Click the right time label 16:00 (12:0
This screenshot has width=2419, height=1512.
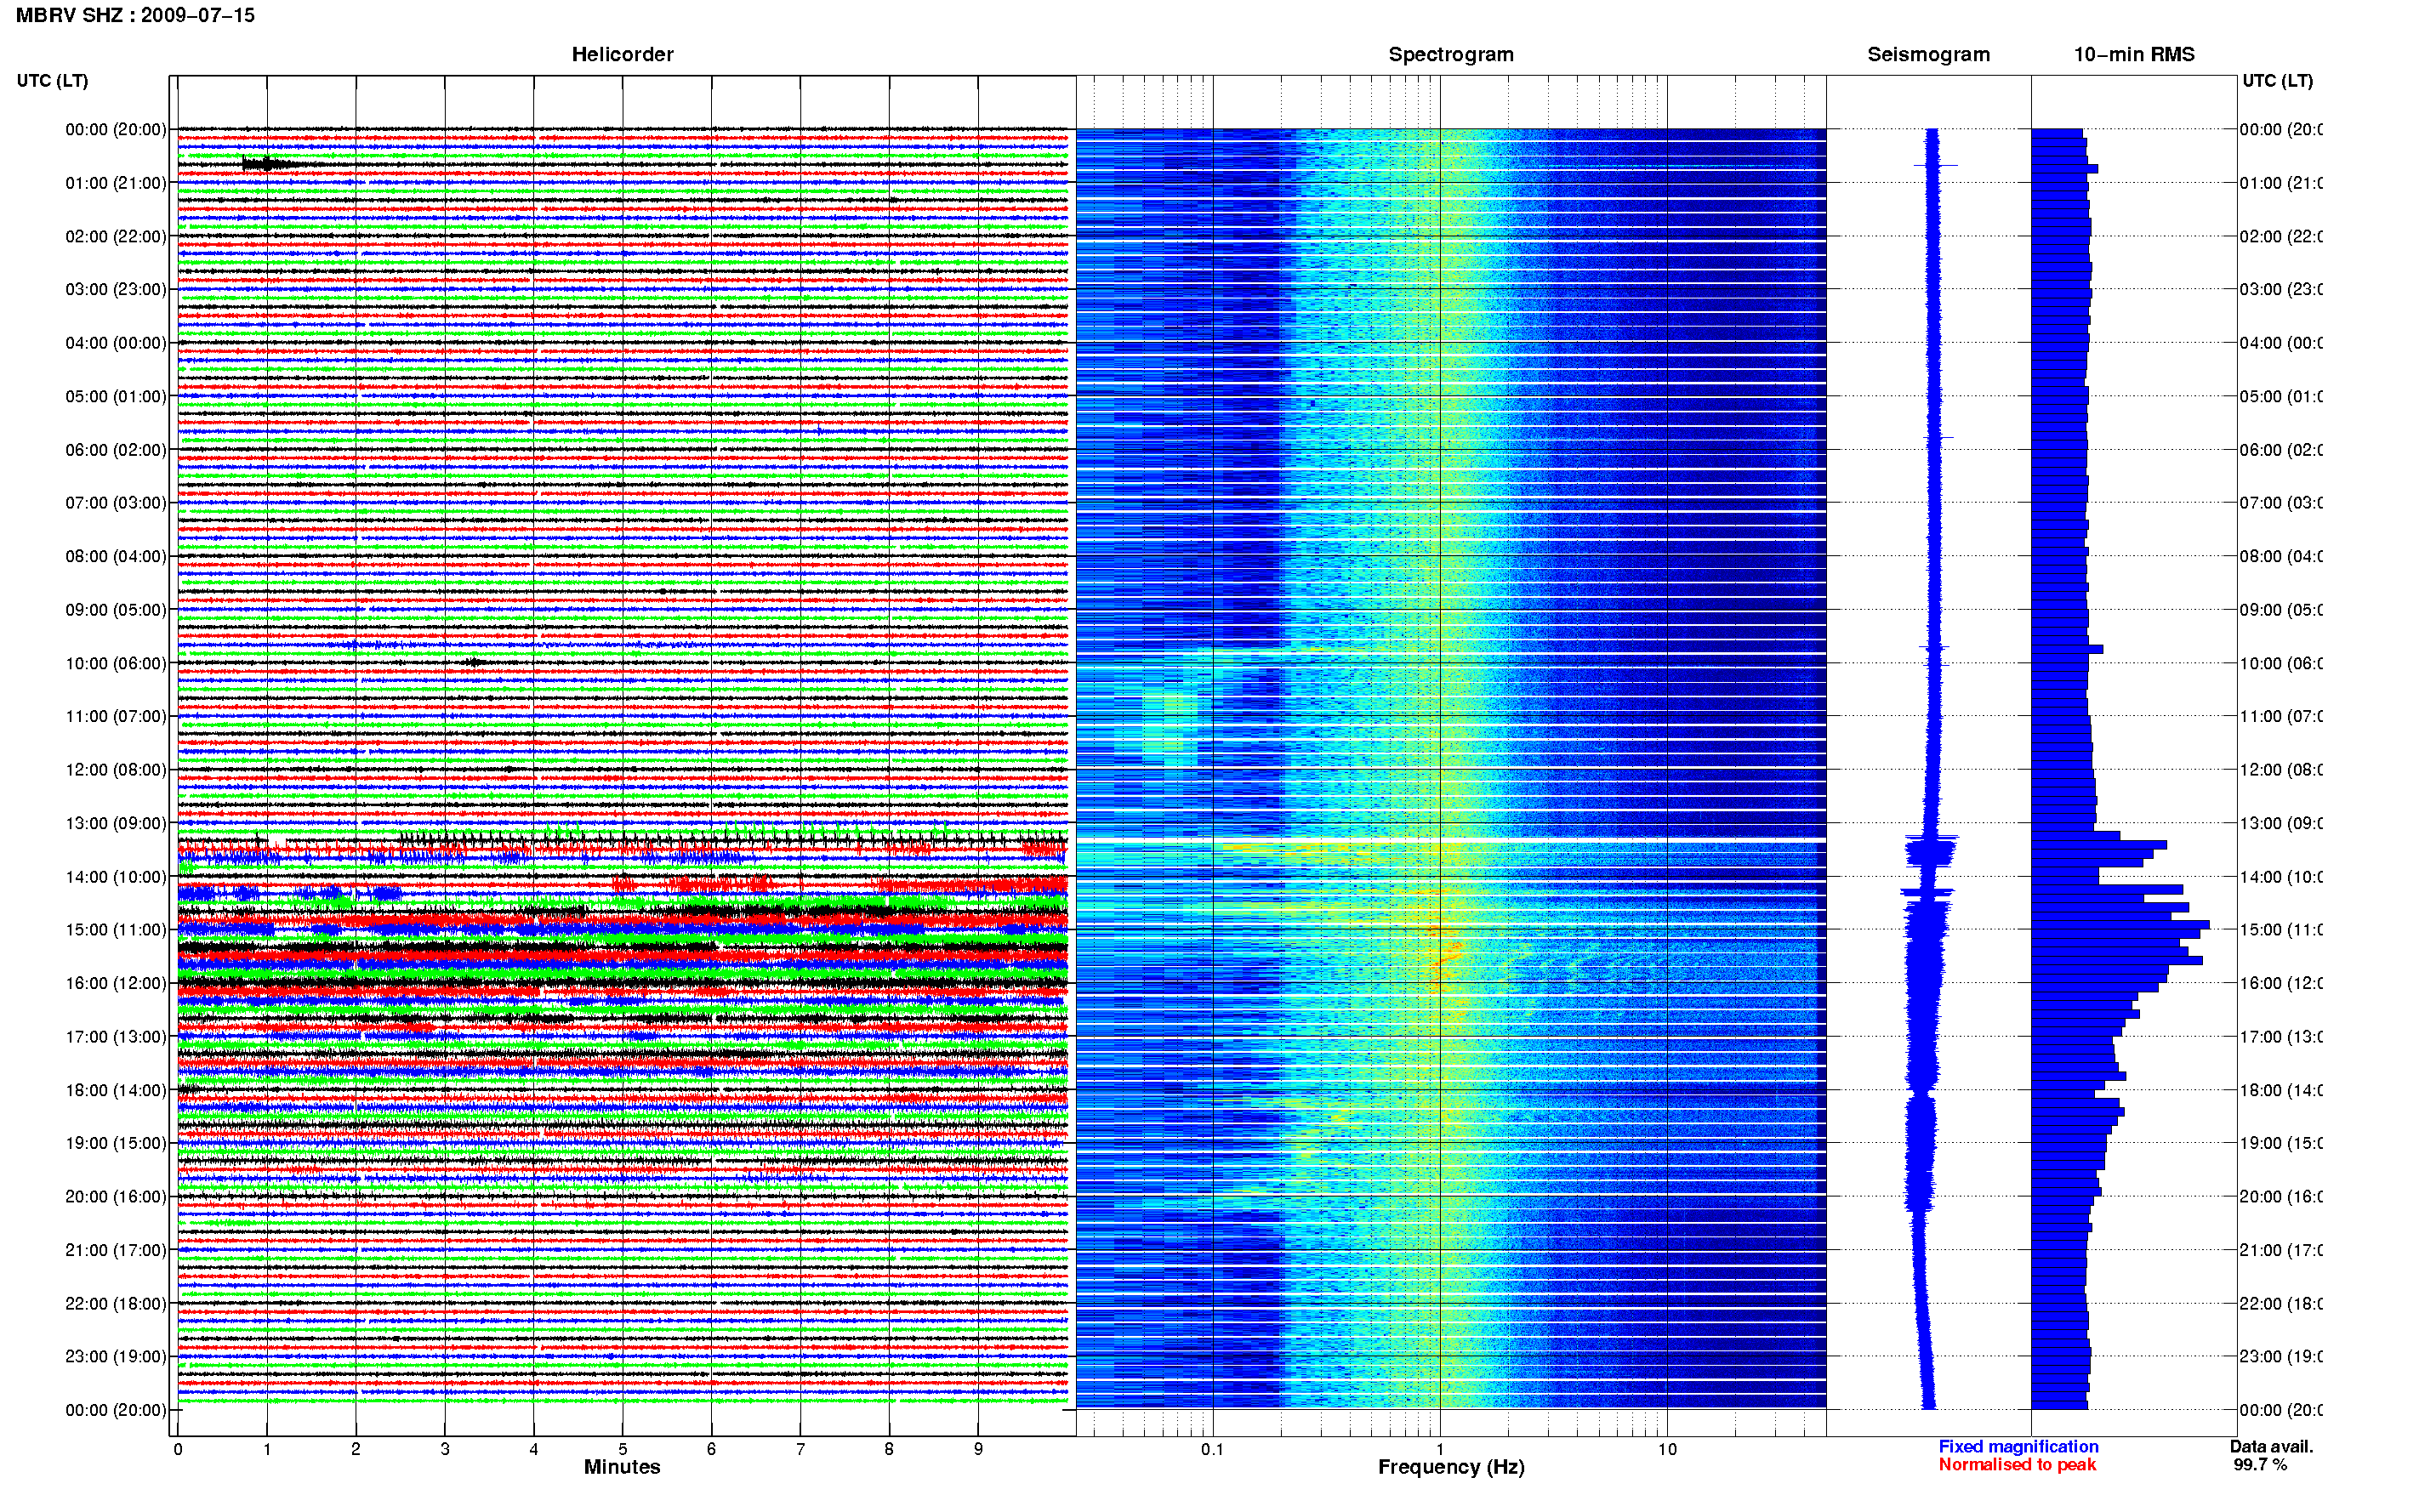coord(2281,983)
